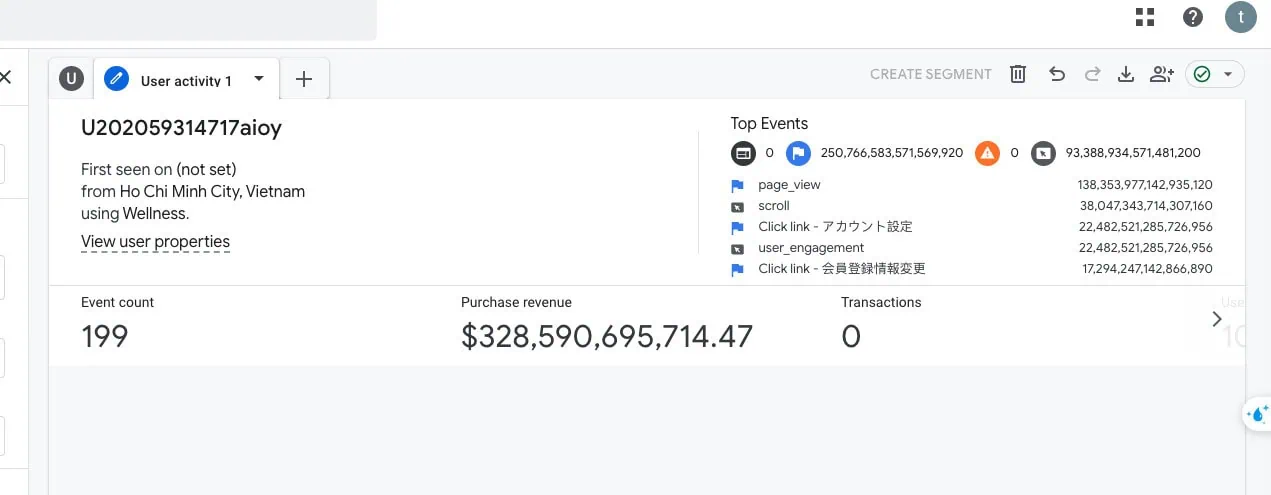Click the account avatar "t"
This screenshot has width=1271, height=495.
pyautogui.click(x=1240, y=17)
